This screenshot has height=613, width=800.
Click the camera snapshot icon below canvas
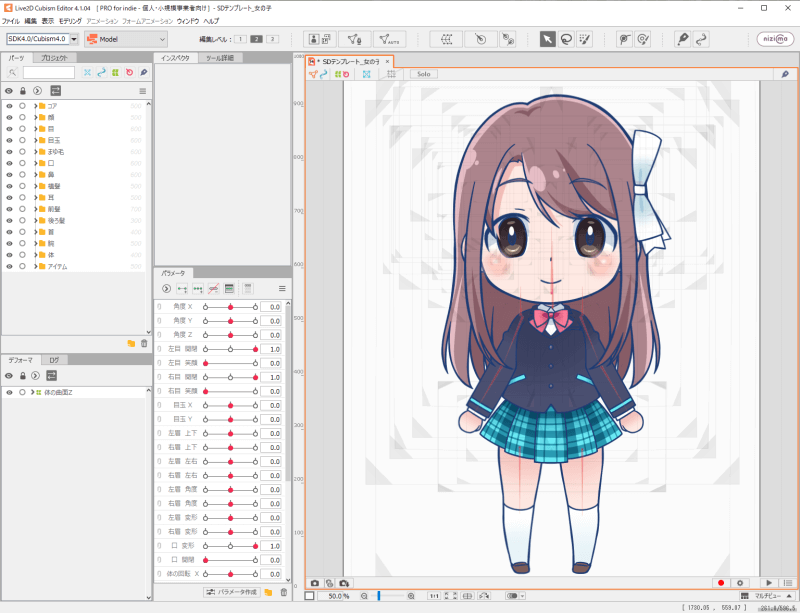[x=315, y=583]
